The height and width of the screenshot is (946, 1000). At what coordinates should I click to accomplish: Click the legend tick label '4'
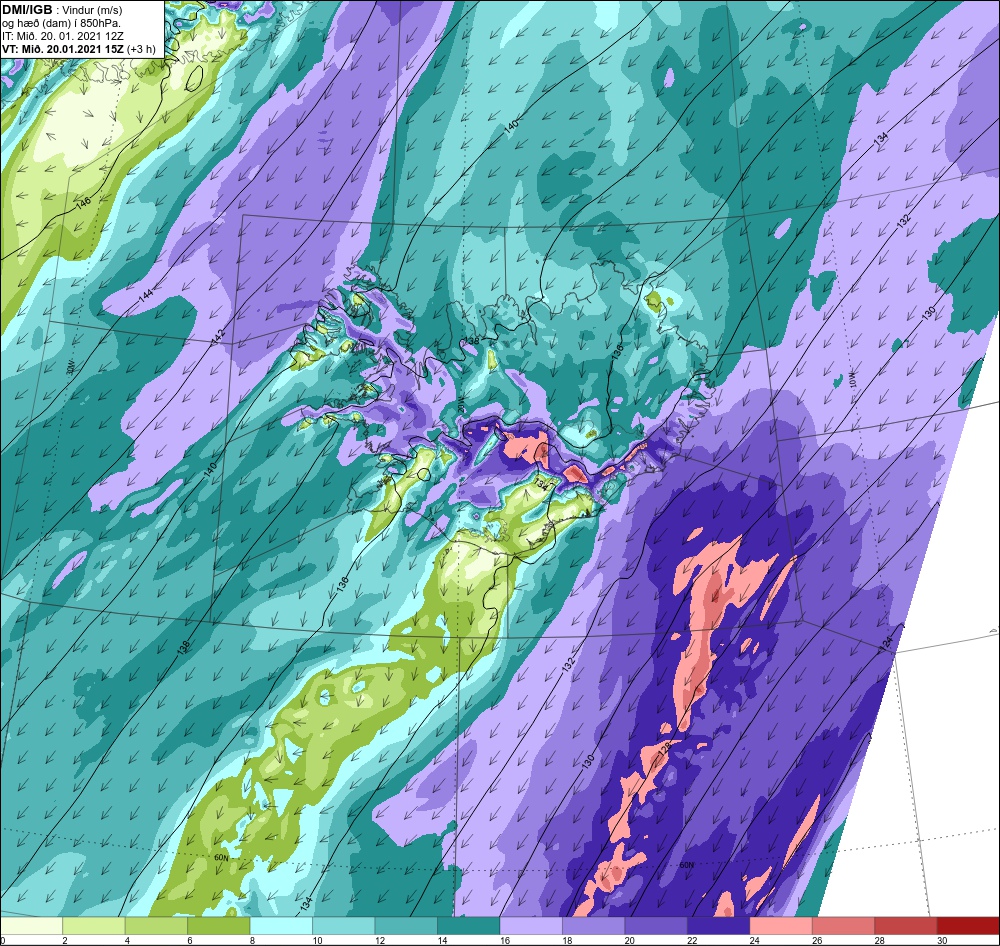coord(127,940)
